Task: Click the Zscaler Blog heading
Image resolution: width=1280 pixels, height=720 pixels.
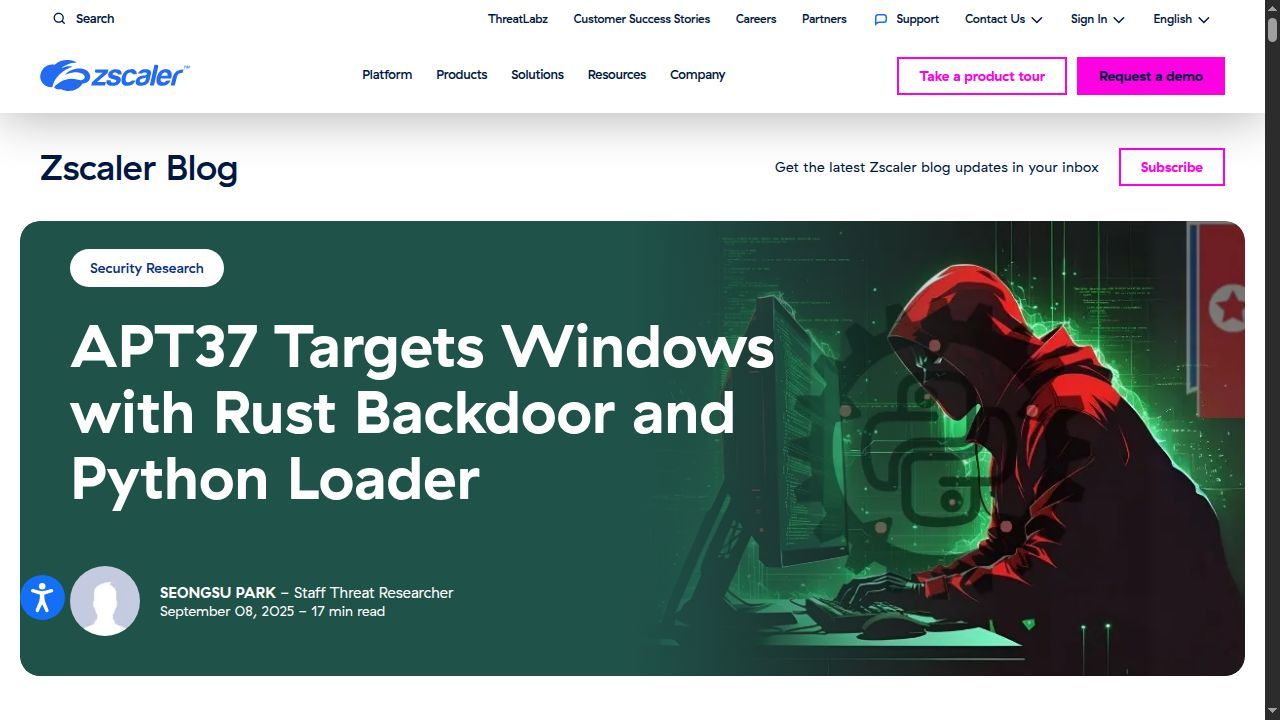Action: point(139,168)
